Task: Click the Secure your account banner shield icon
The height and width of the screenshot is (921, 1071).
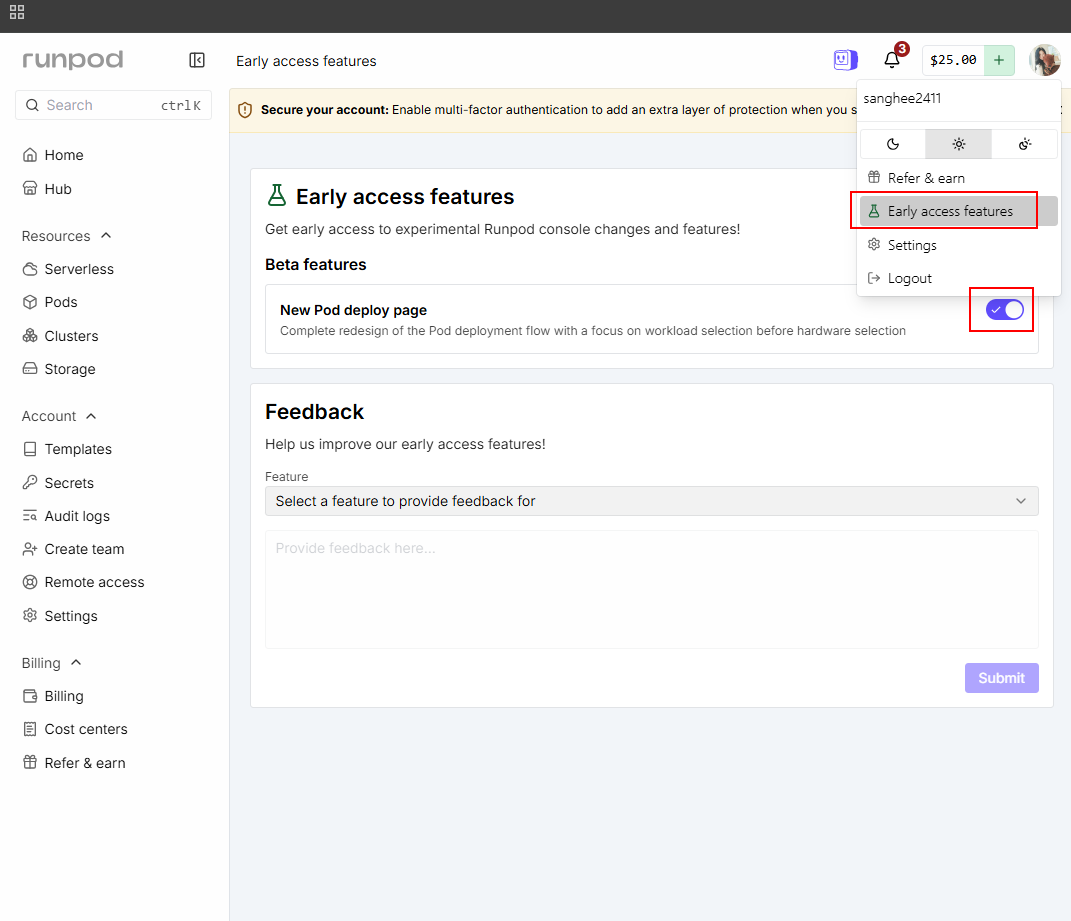Action: (x=245, y=110)
